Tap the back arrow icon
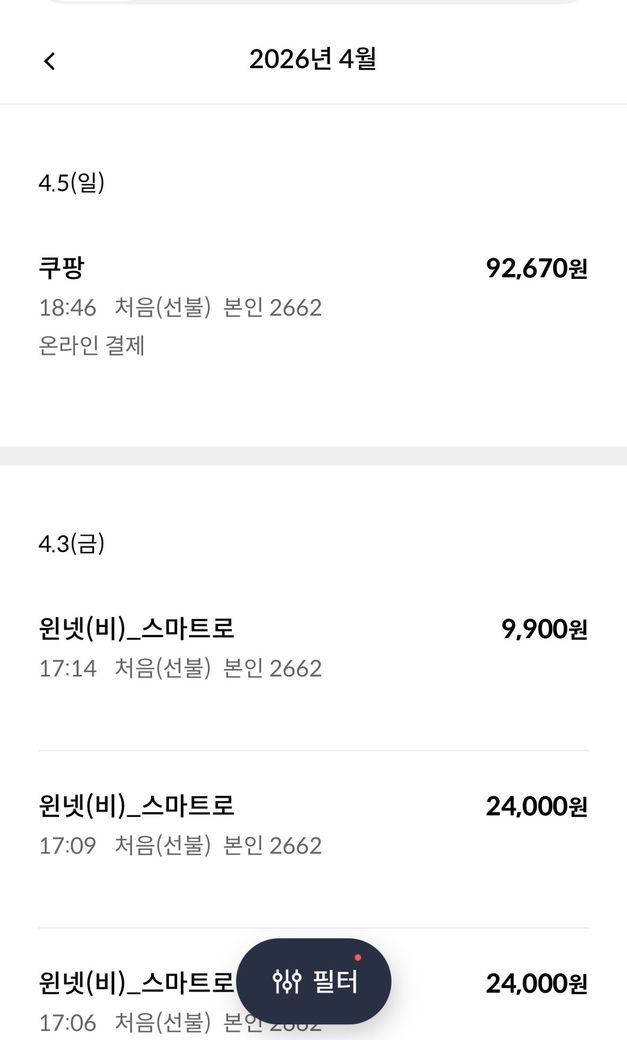This screenshot has height=1040, width=627. (x=50, y=61)
